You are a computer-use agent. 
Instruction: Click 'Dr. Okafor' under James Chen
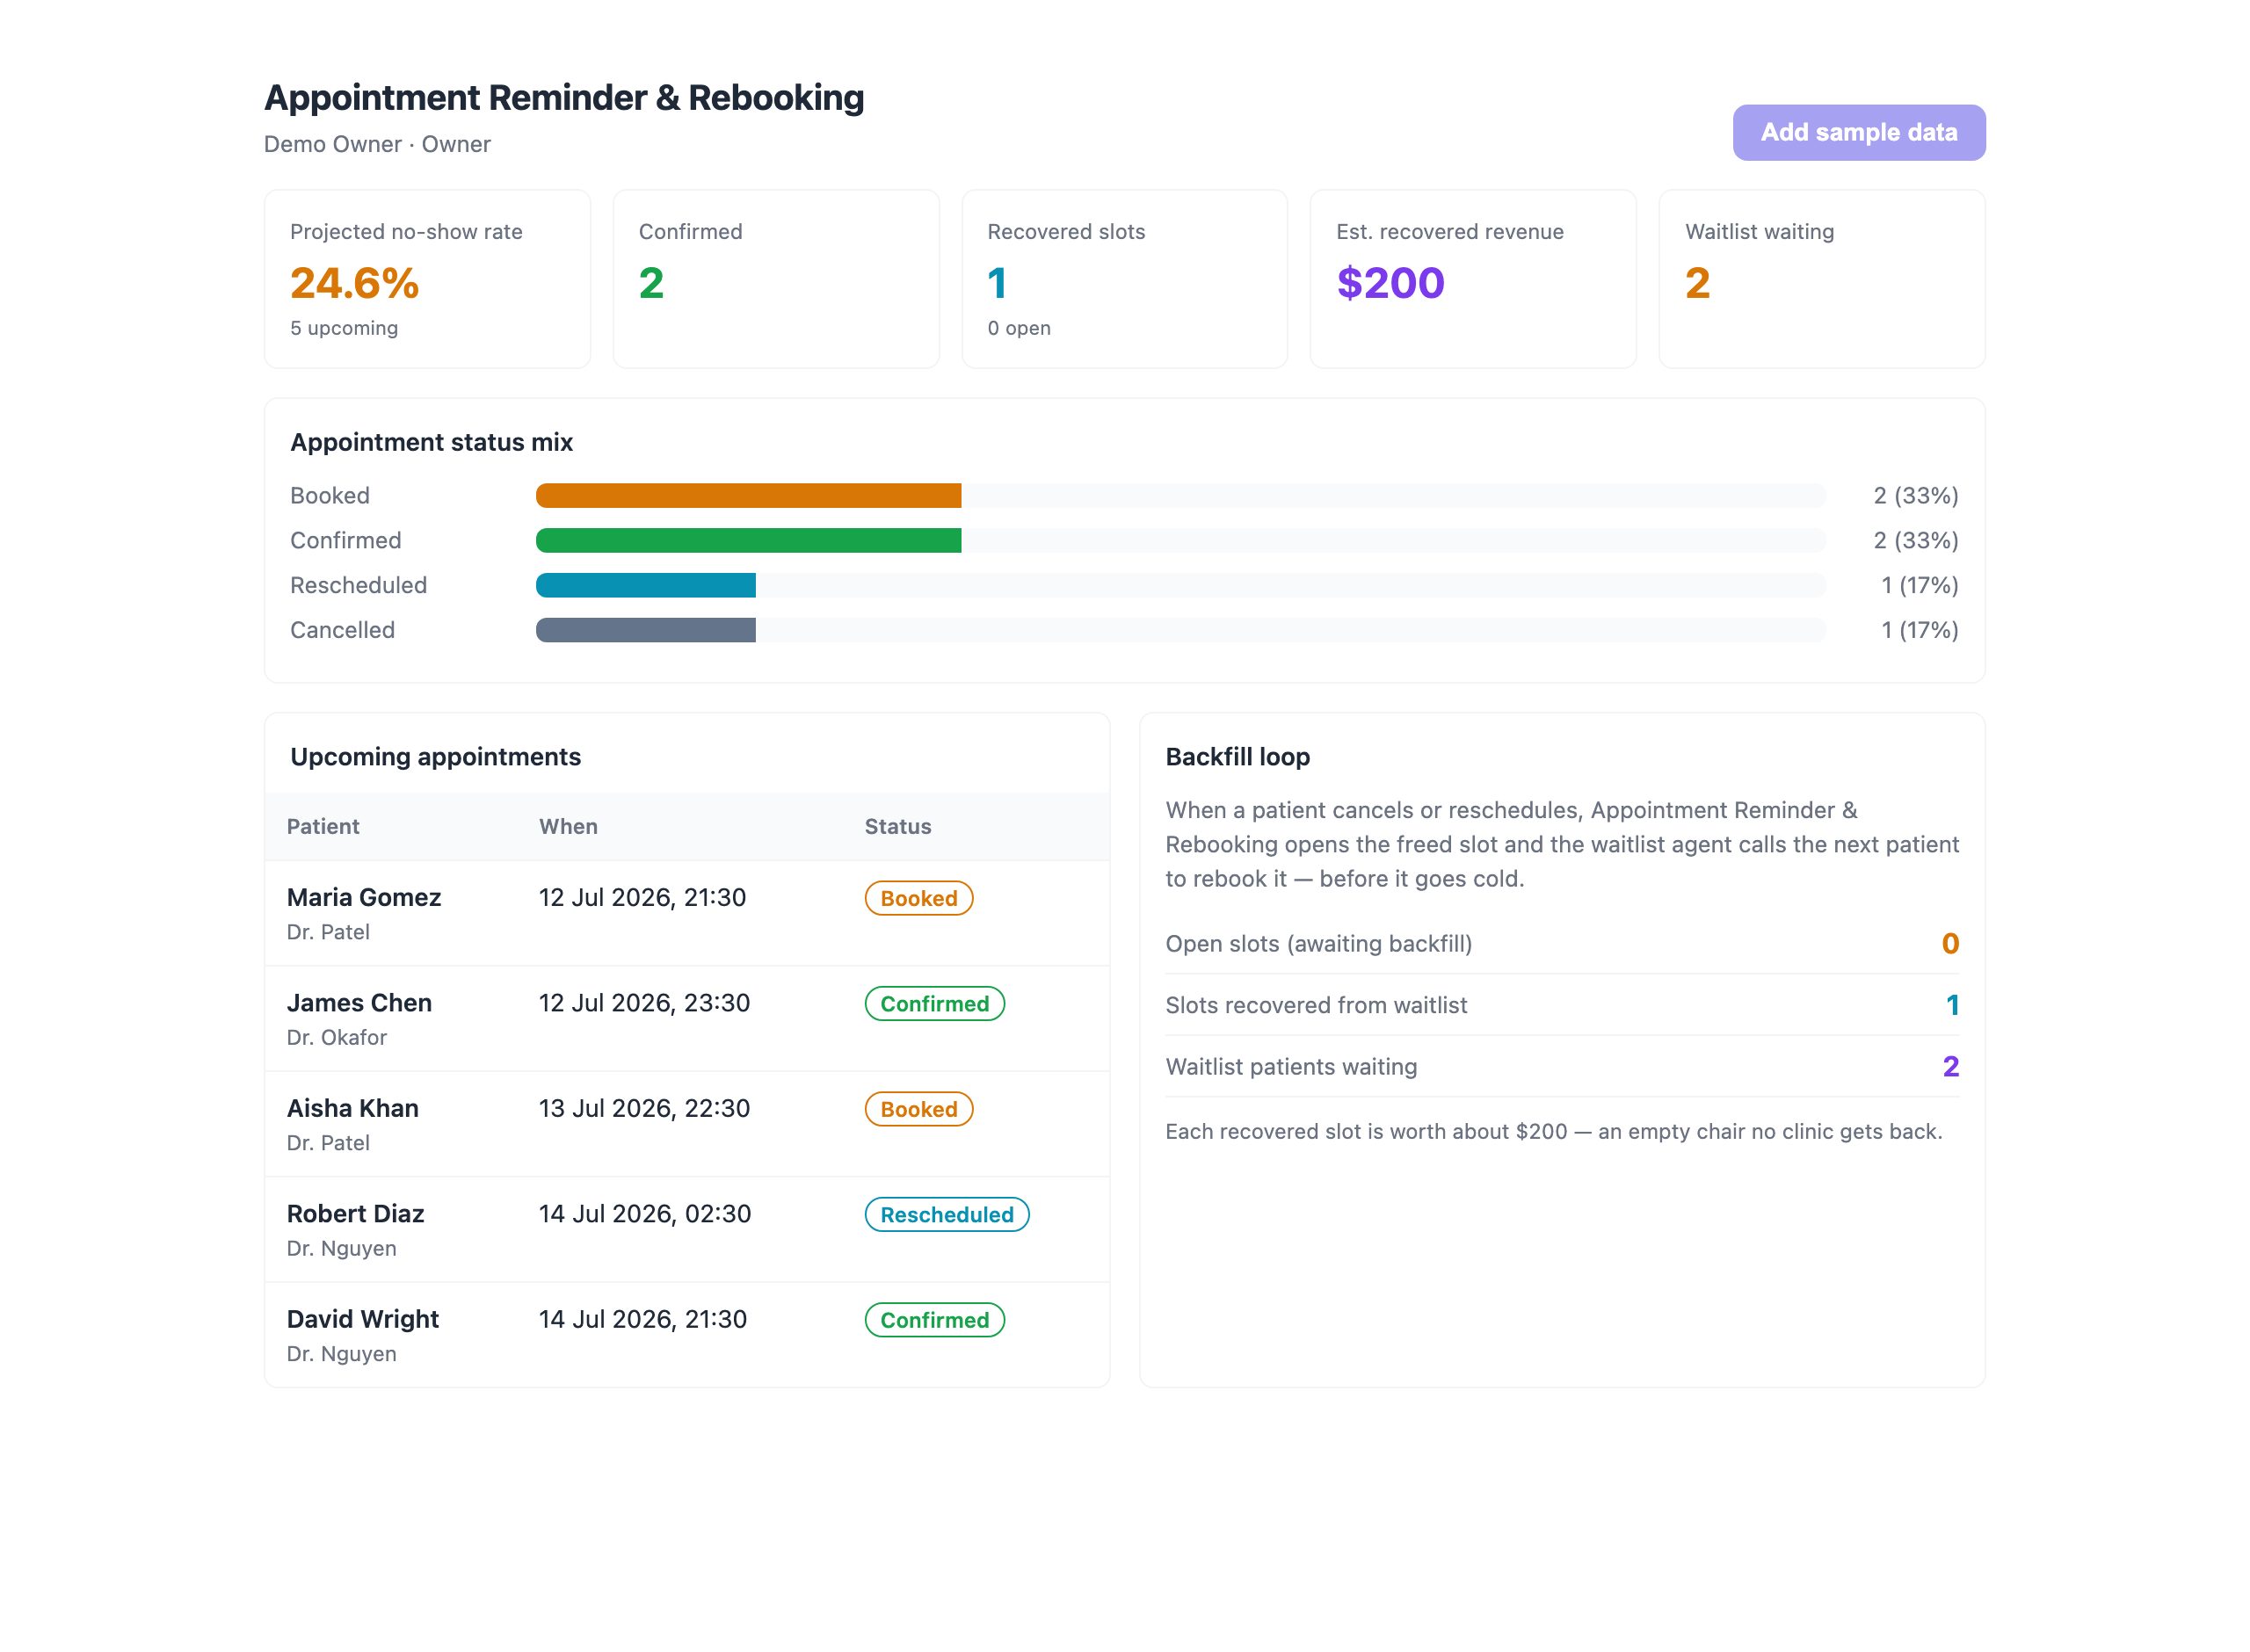coord(336,1037)
